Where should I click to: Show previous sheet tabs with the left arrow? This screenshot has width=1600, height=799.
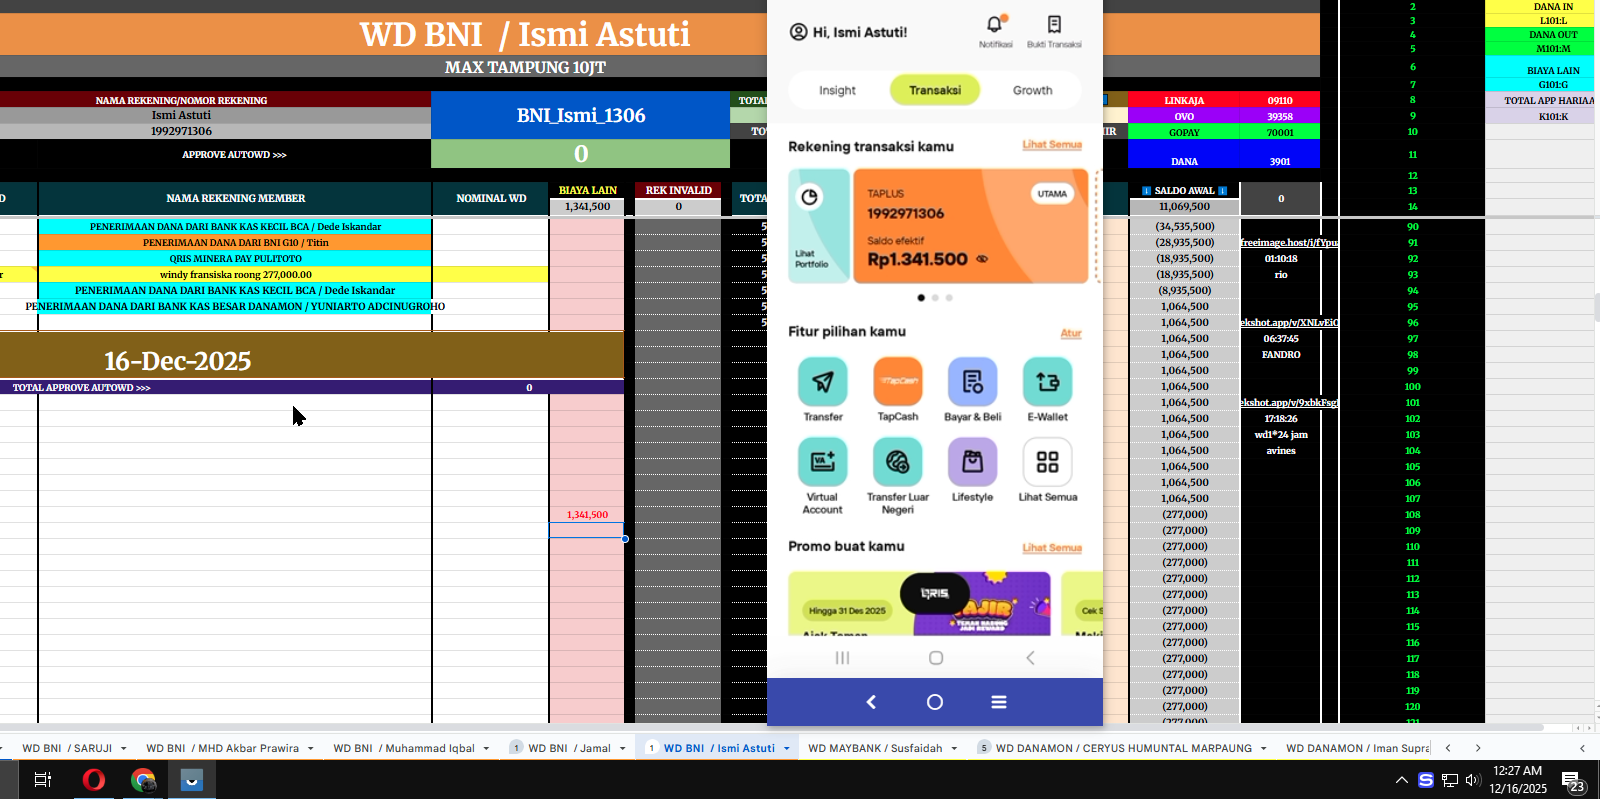pos(1448,748)
